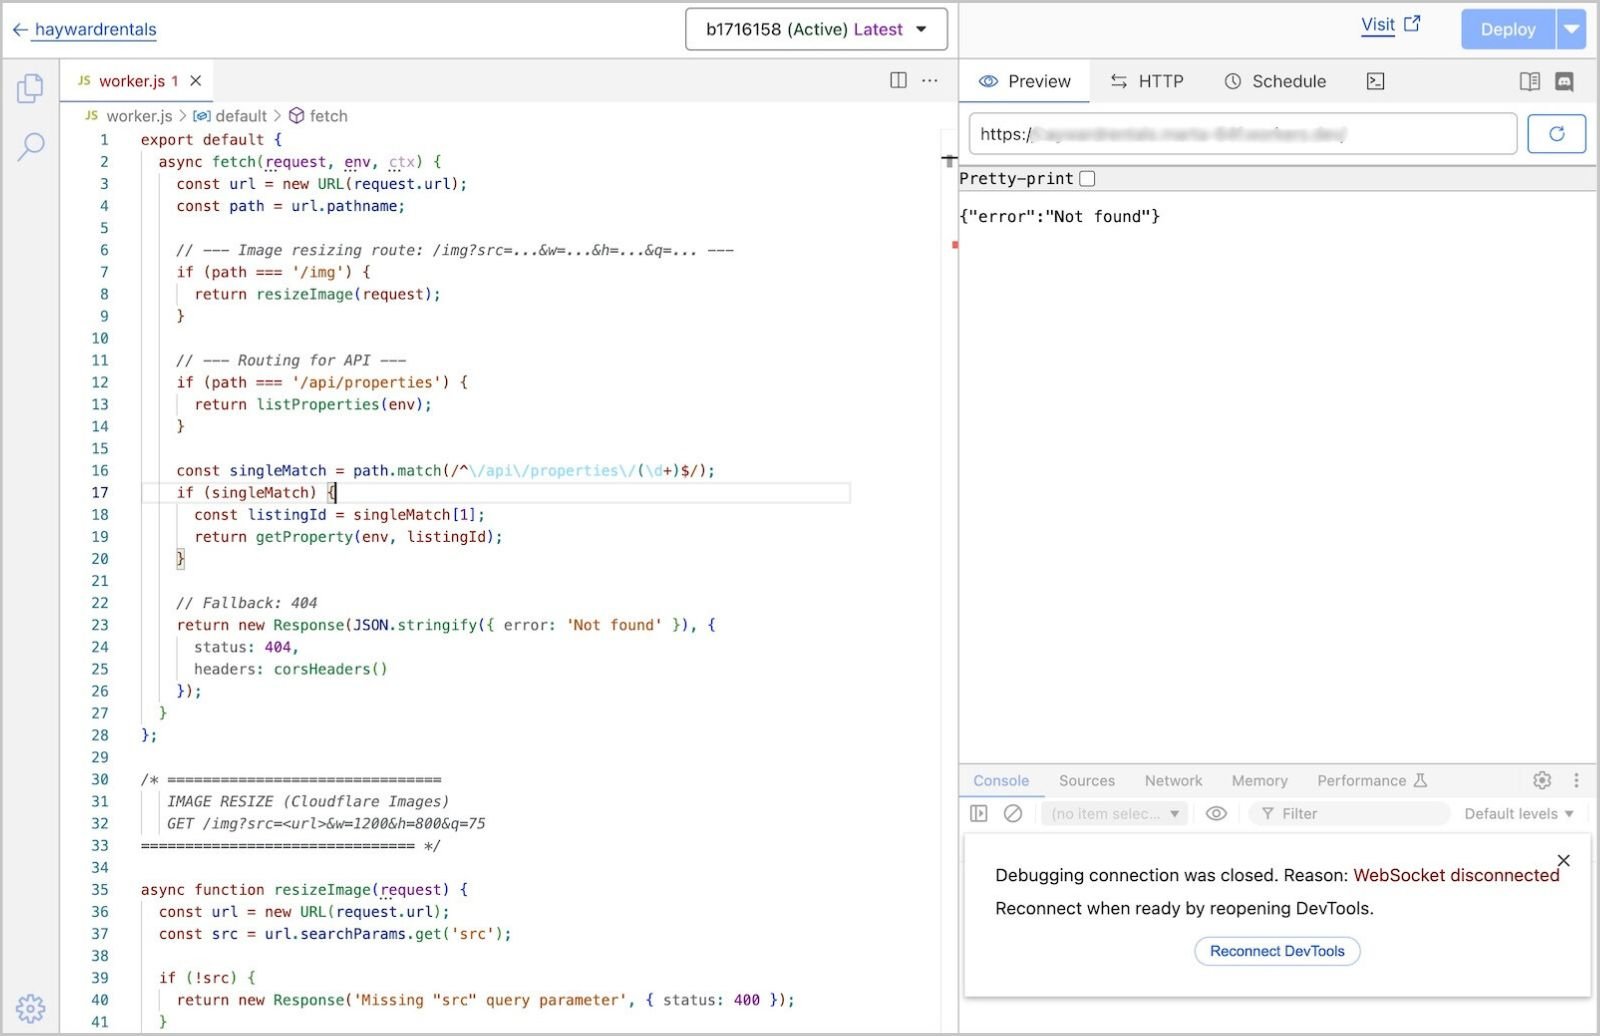Open the file explorer icon in sidebar
1600x1036 pixels.
pyautogui.click(x=30, y=88)
